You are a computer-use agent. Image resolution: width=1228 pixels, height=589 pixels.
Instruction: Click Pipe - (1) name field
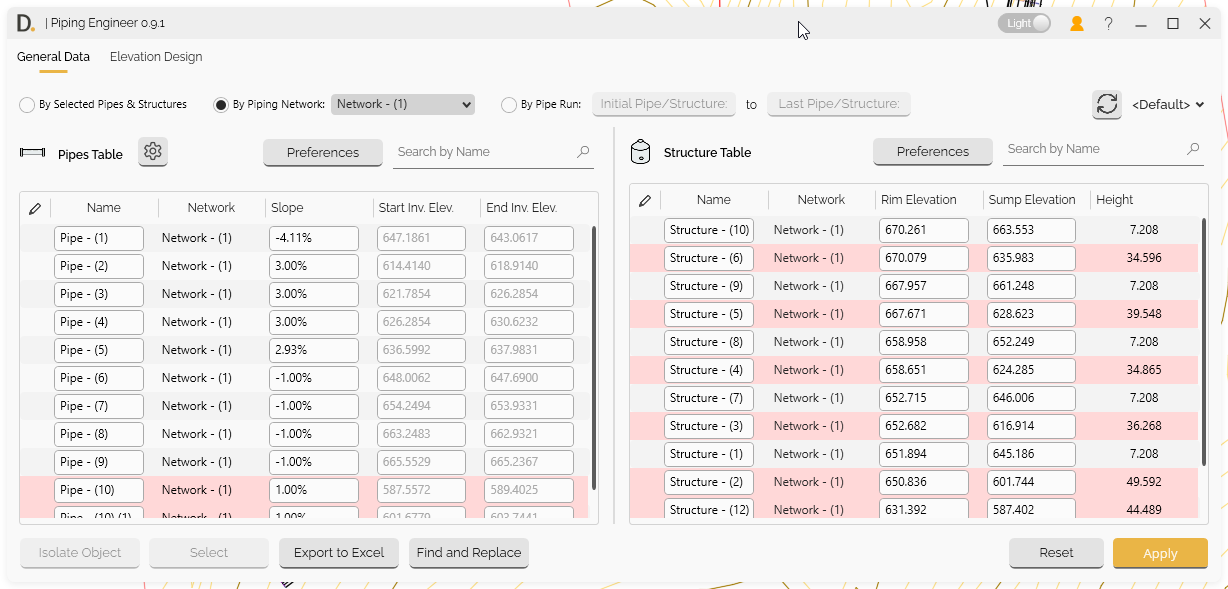[99, 238]
